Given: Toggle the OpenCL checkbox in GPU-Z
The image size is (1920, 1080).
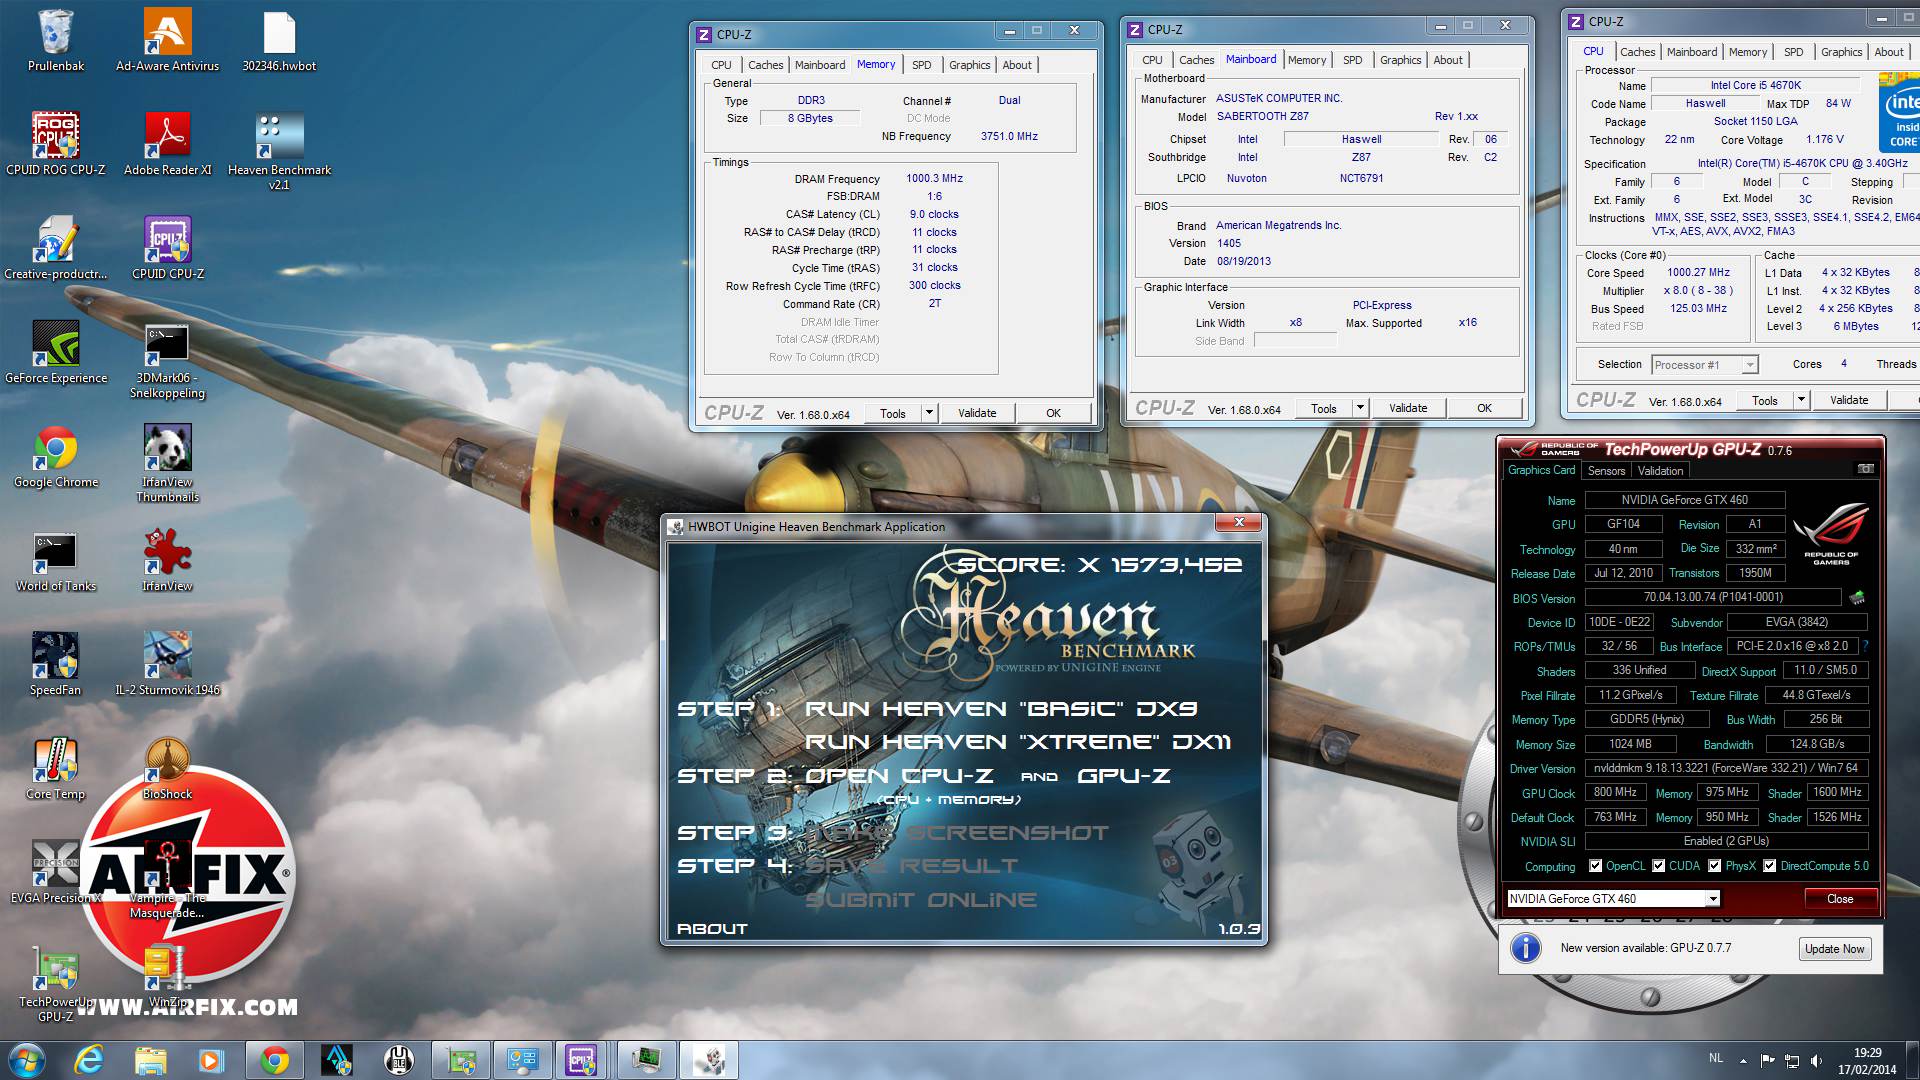Looking at the screenshot, I should click(1595, 866).
